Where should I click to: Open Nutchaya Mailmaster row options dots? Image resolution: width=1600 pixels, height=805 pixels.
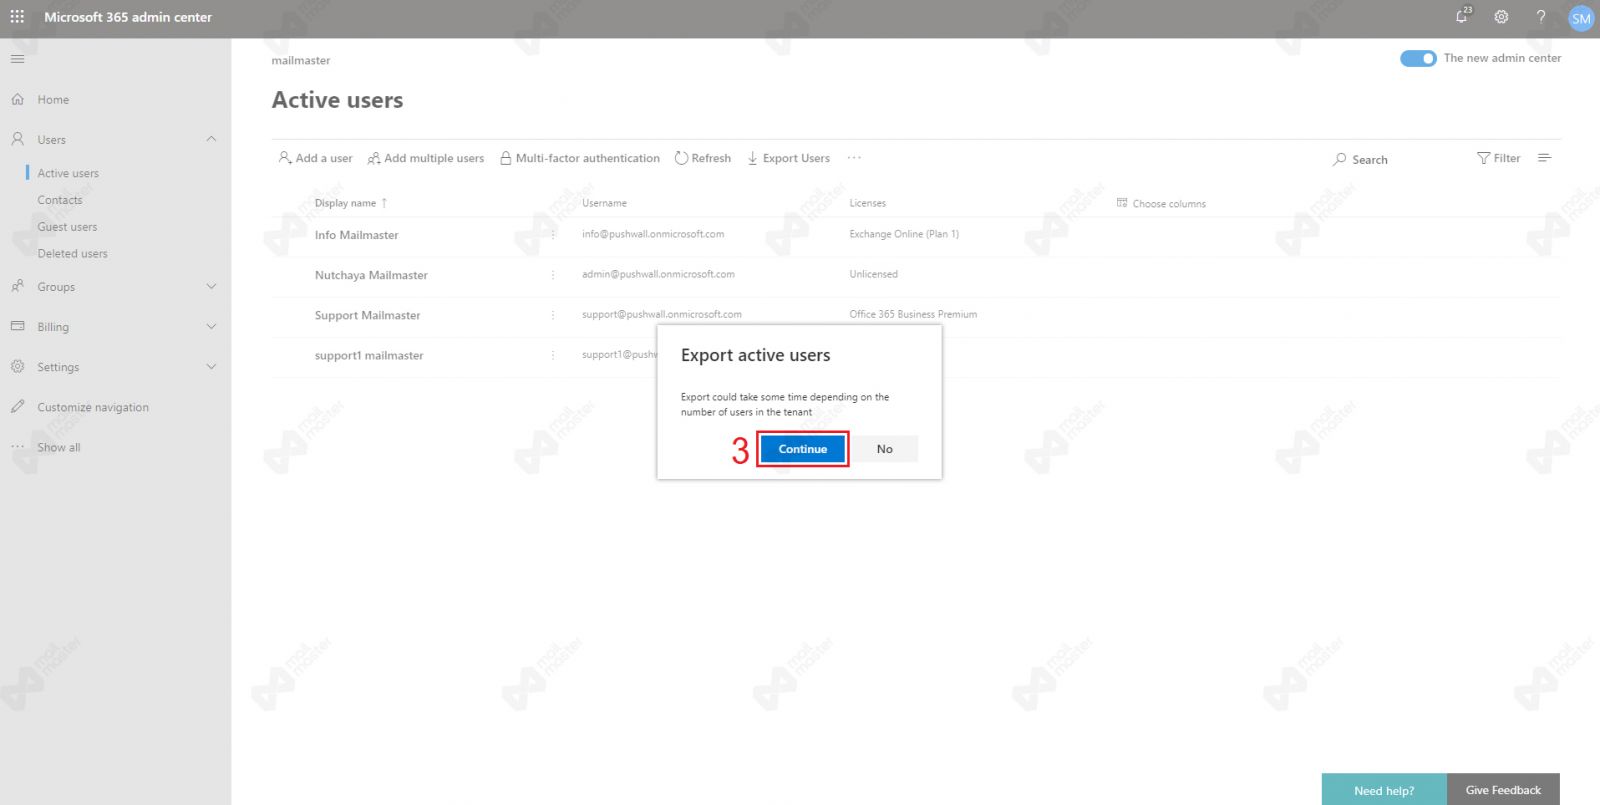[552, 274]
